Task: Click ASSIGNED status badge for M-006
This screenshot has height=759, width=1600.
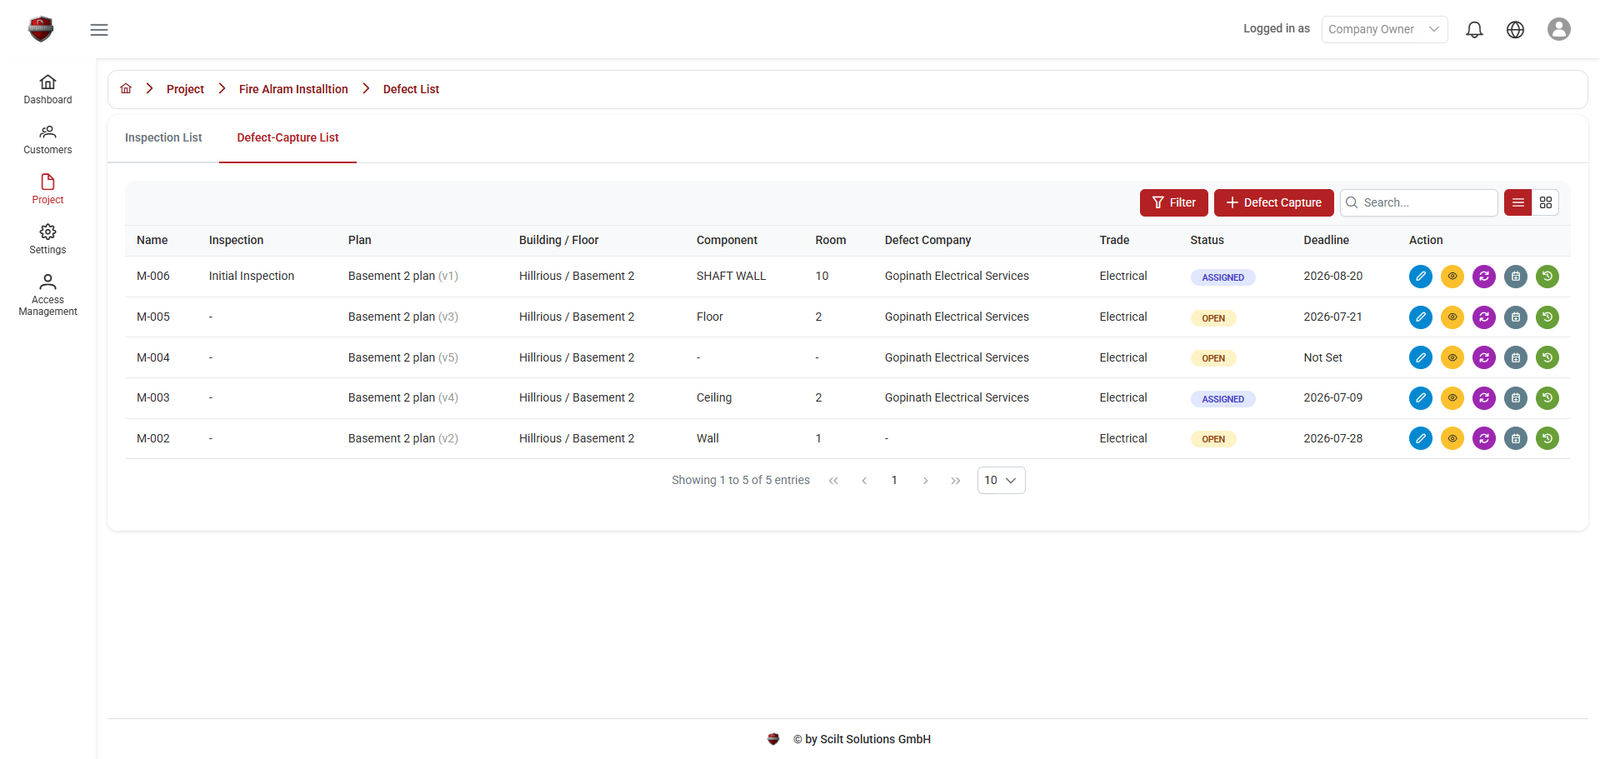Action: (x=1223, y=278)
